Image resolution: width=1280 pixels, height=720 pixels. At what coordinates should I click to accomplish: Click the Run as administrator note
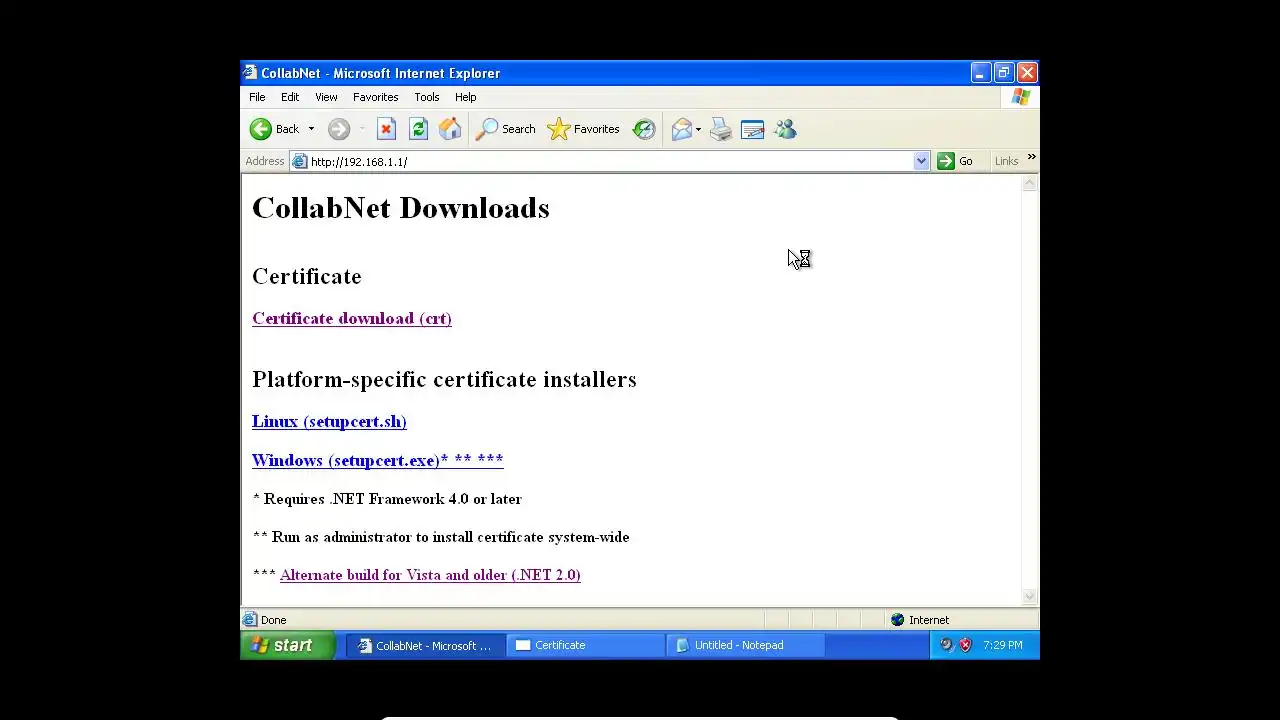441,537
